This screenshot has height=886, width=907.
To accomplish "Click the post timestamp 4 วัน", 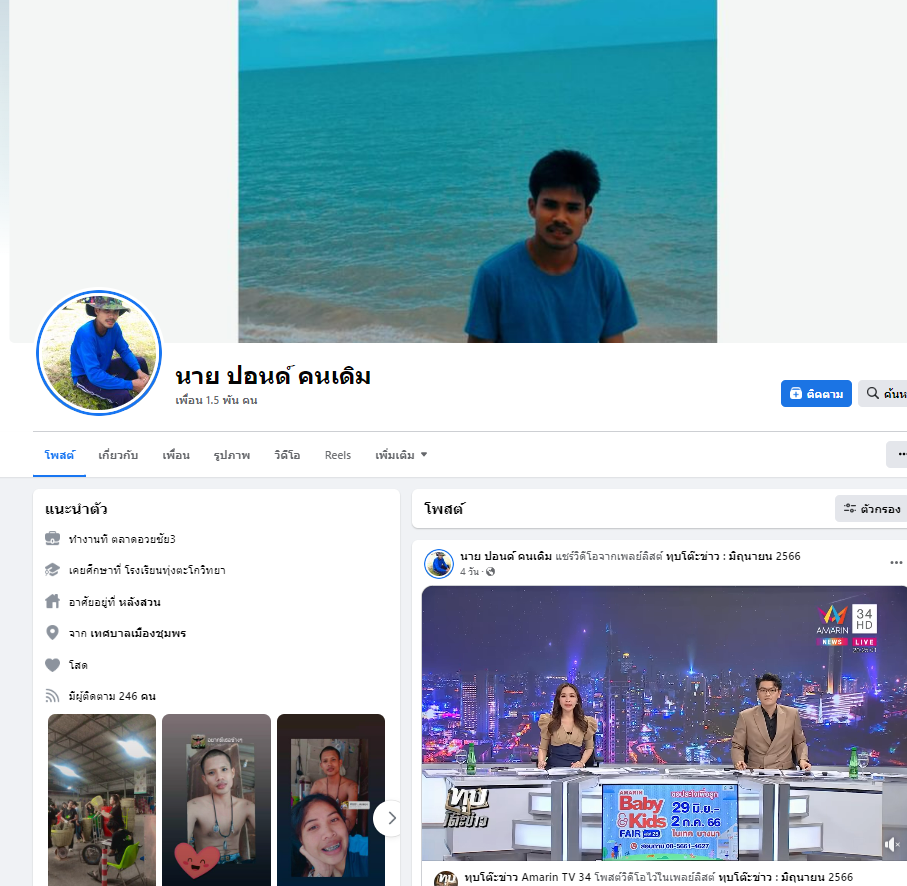I will pos(469,571).
